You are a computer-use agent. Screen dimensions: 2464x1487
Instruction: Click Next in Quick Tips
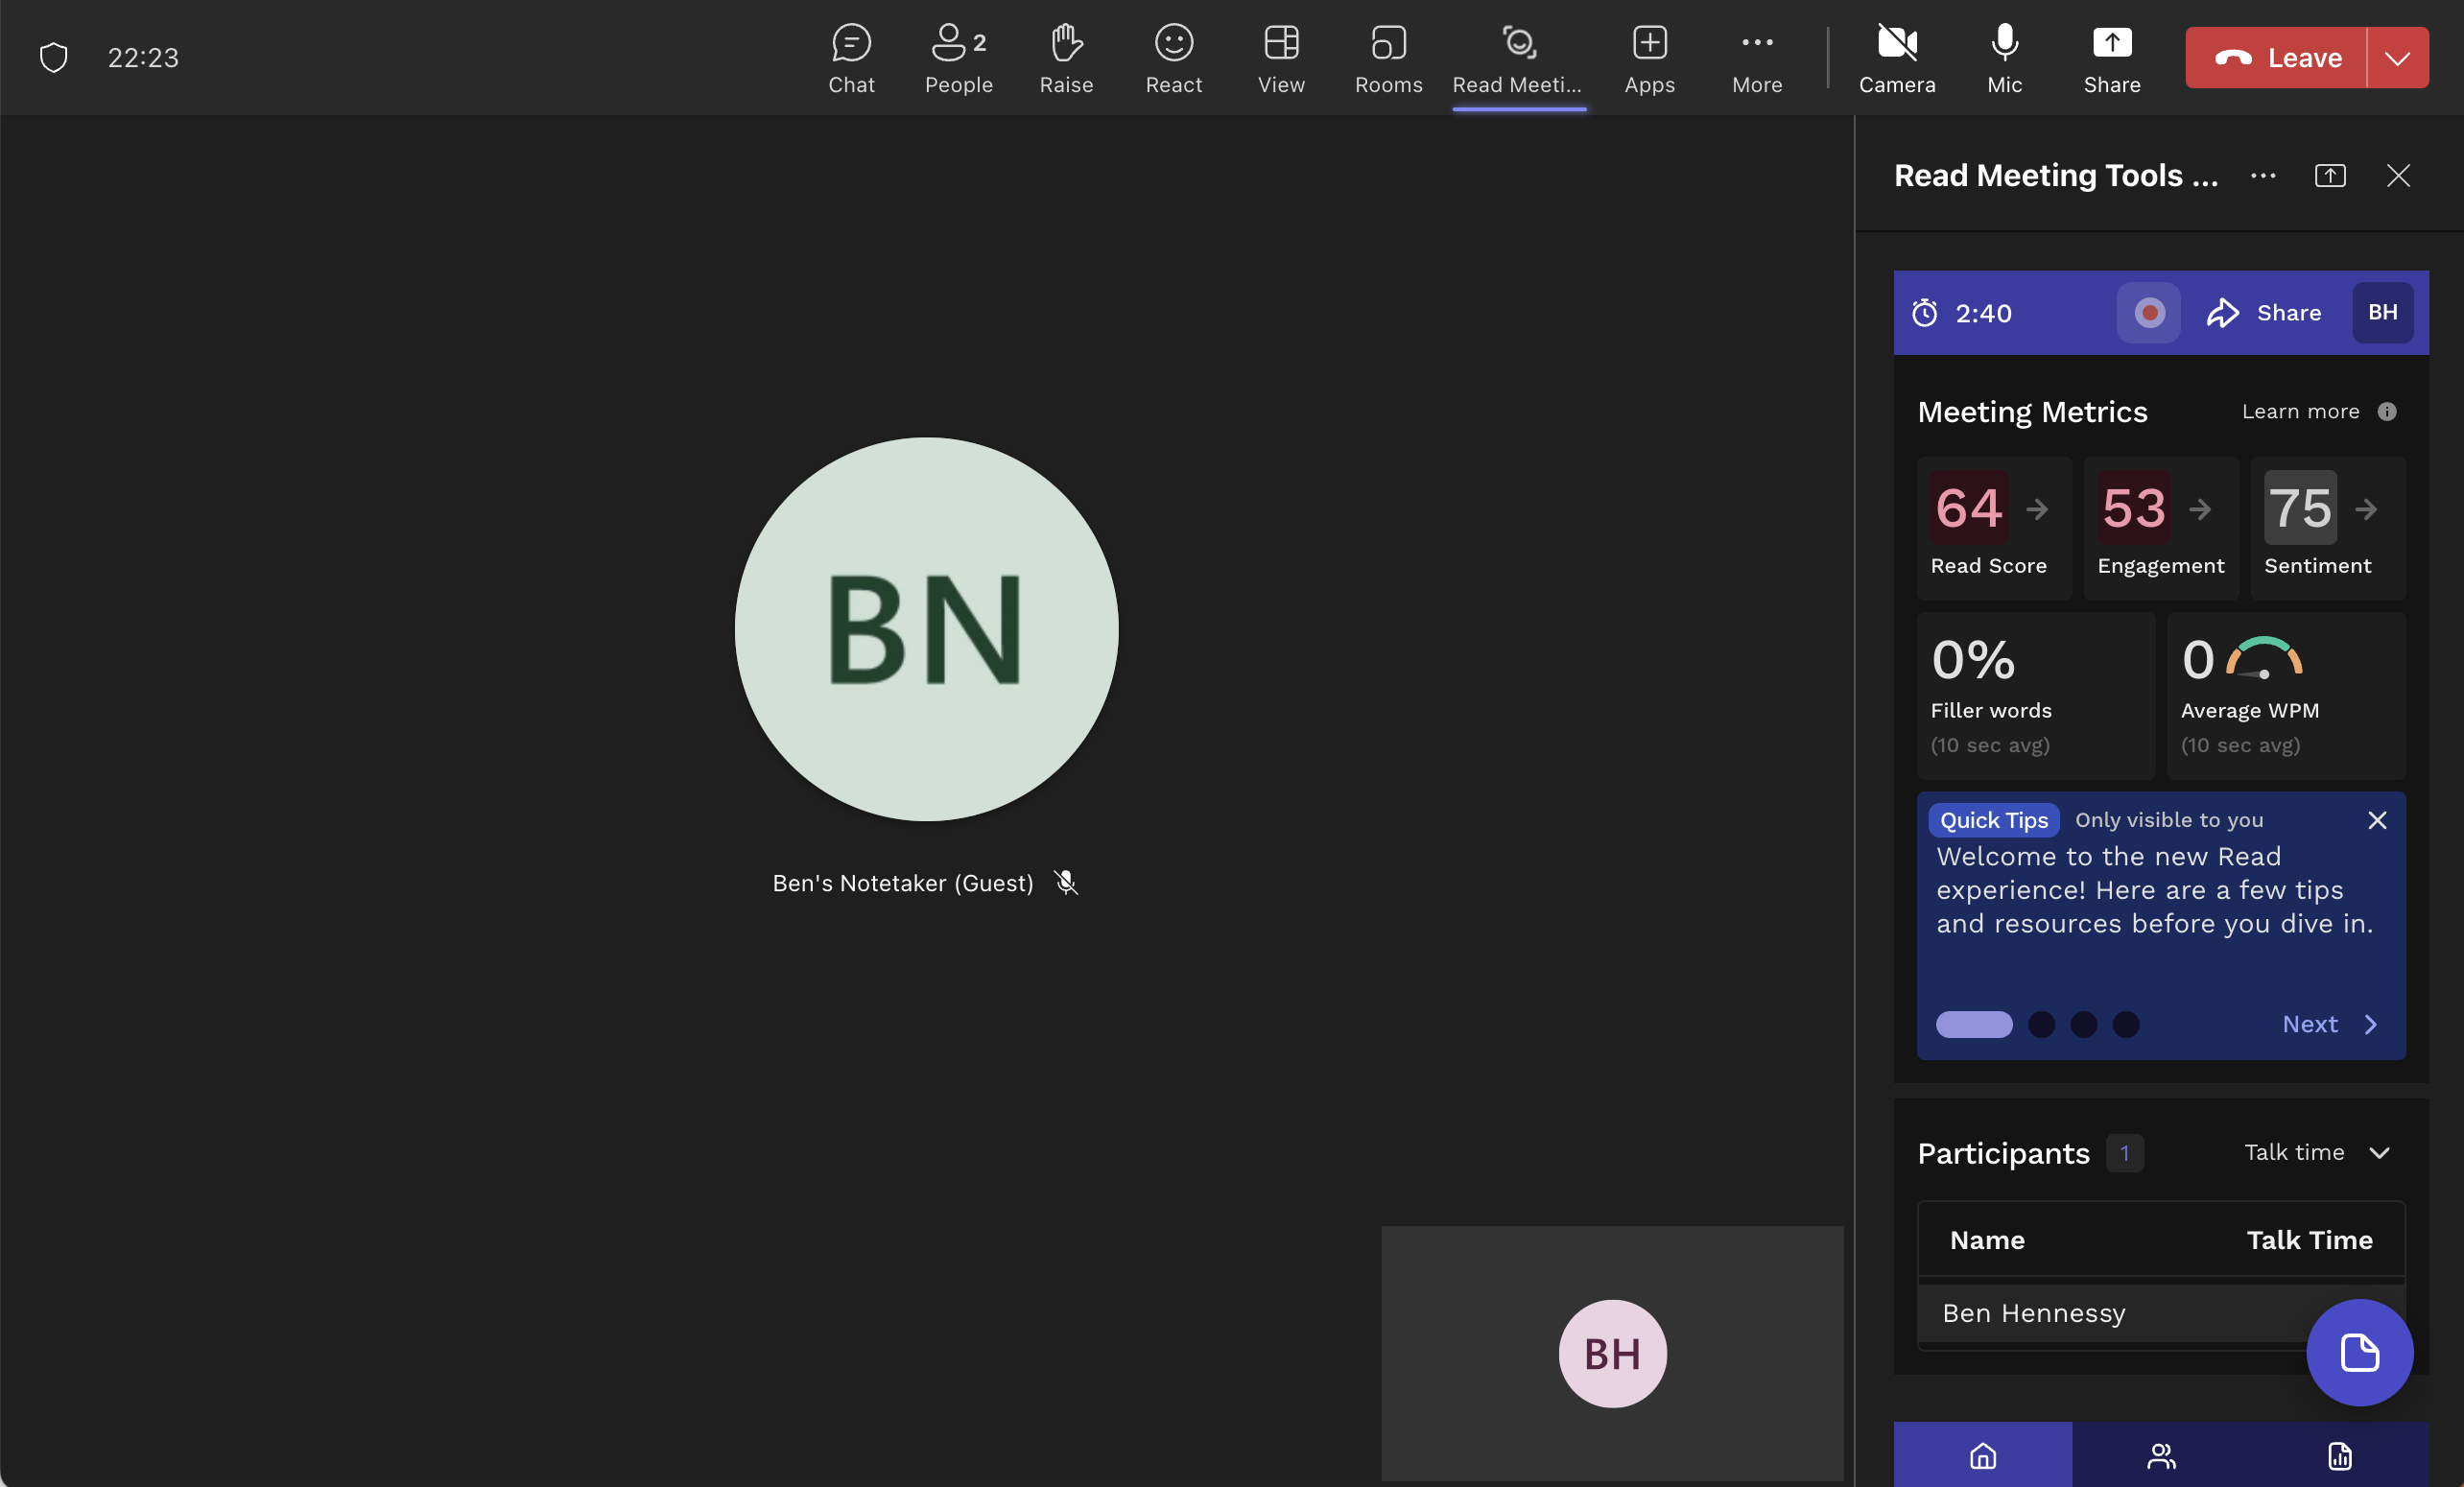click(x=2329, y=1024)
